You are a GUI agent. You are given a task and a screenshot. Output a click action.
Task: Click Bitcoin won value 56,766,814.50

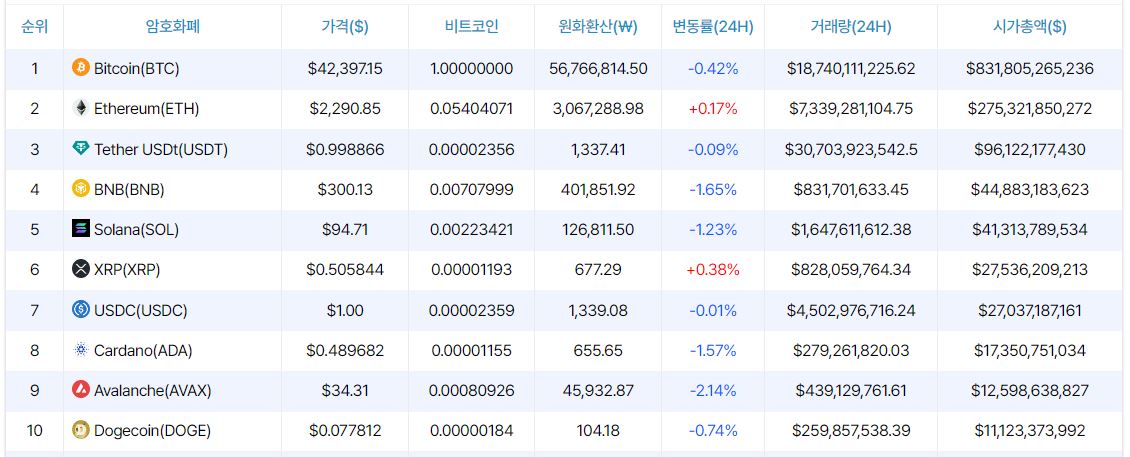(598, 68)
